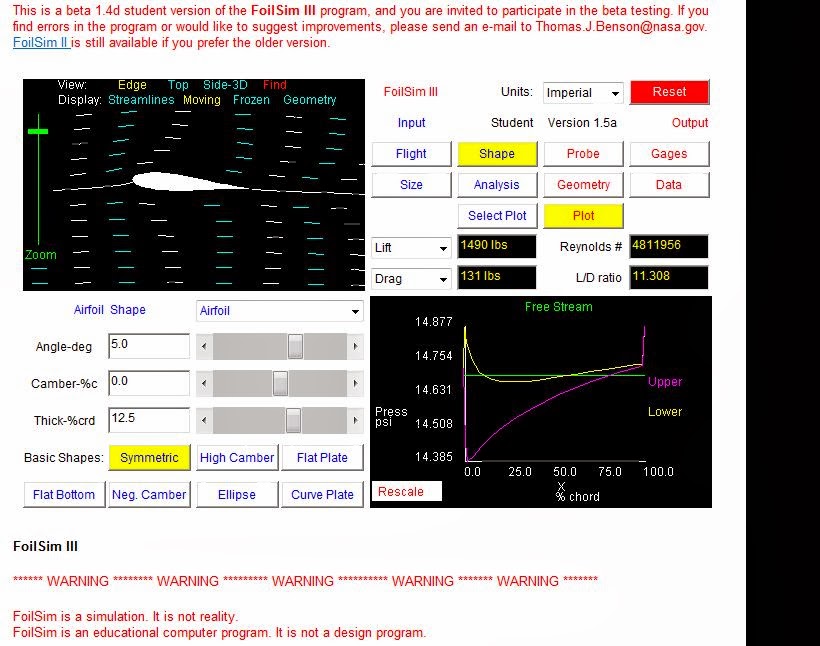Select the Edge view option
820x646 pixels.
(132, 85)
